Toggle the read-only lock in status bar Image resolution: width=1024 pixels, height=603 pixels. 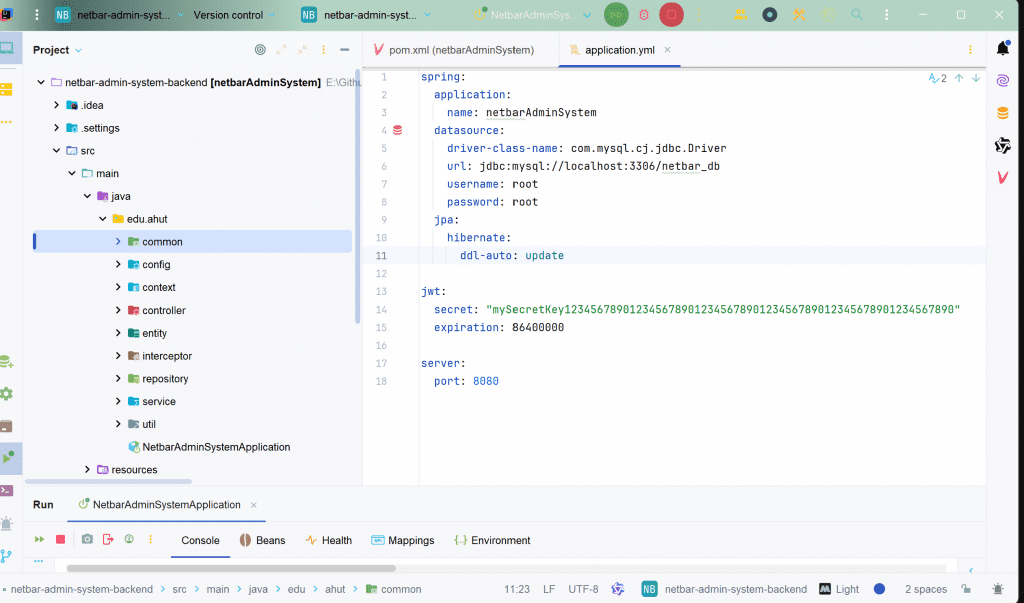[x=964, y=589]
